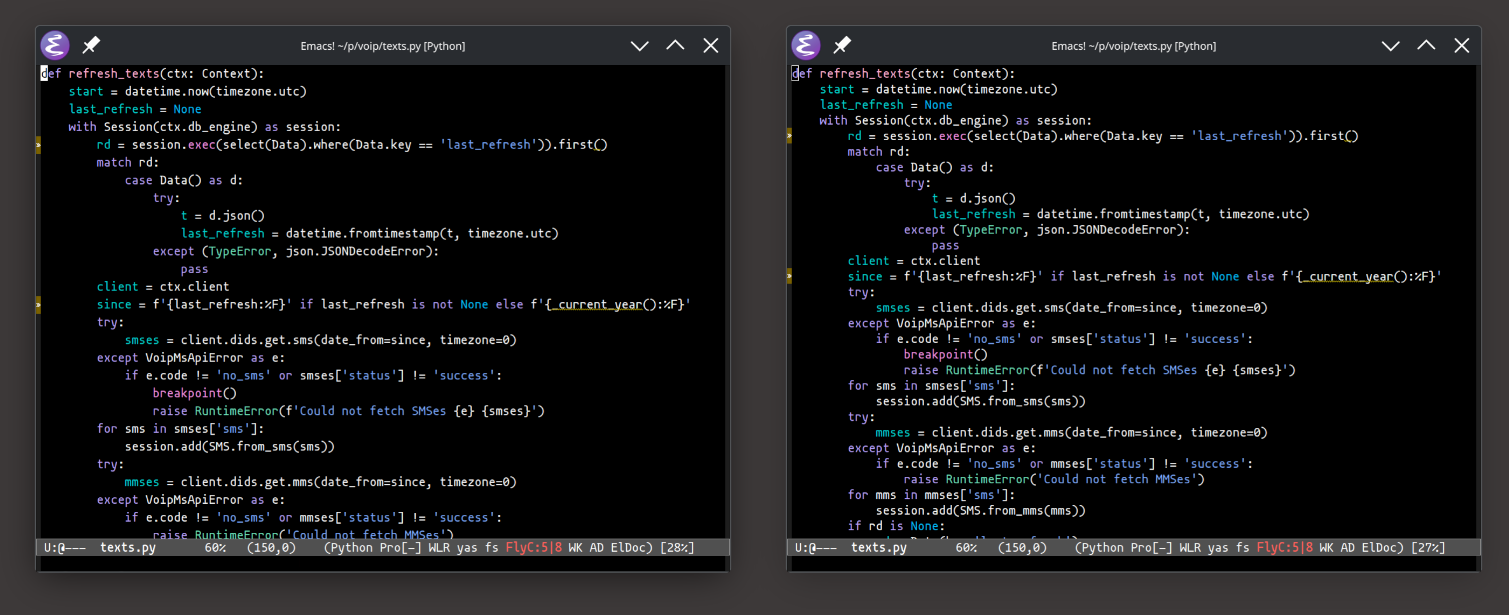Screen dimensions: 1509x615
Task: Click 'ElDoc' minor mode in right mode line
Action: point(1380,548)
